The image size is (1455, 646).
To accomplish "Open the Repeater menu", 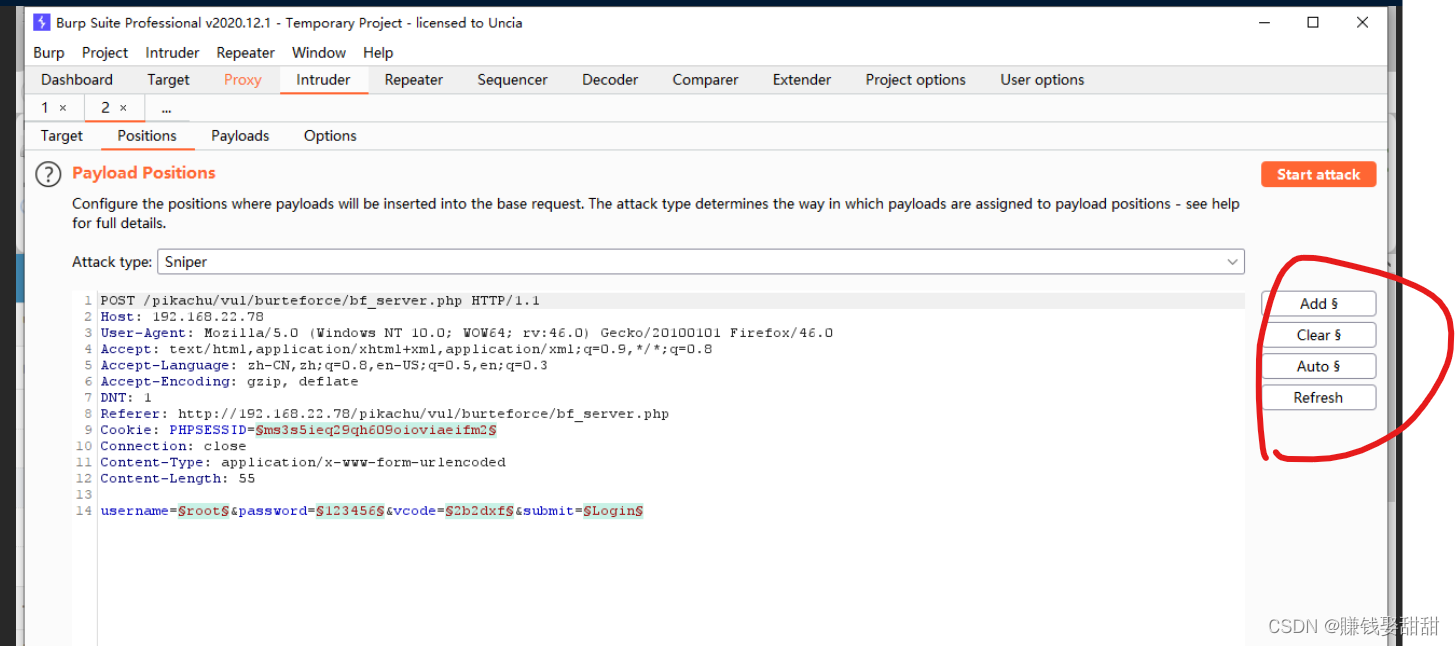I will coord(245,53).
